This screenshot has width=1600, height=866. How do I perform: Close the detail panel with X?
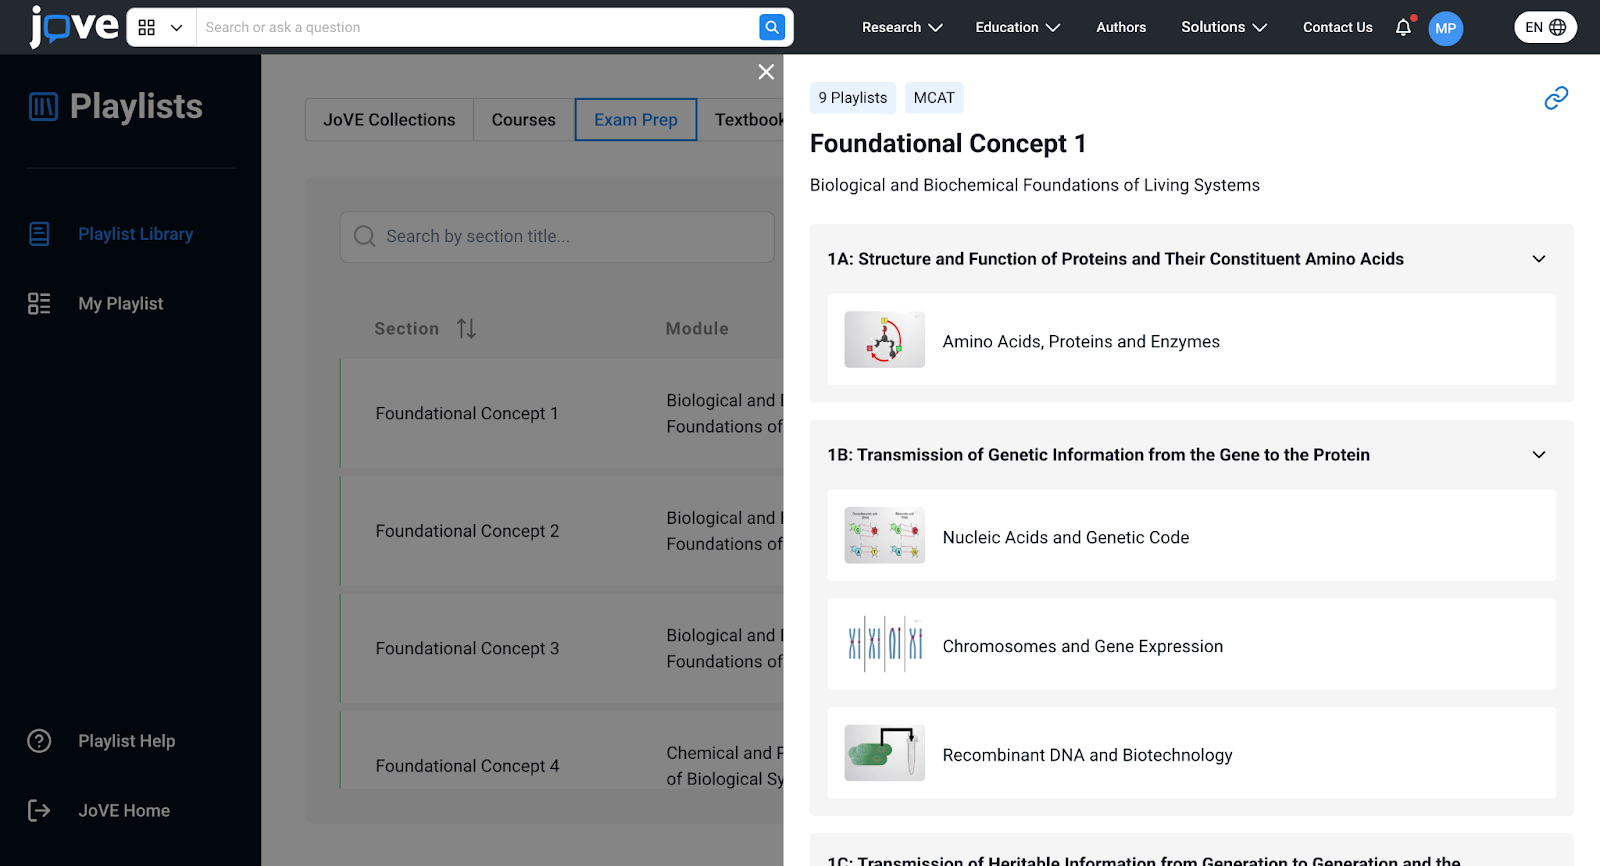(766, 72)
